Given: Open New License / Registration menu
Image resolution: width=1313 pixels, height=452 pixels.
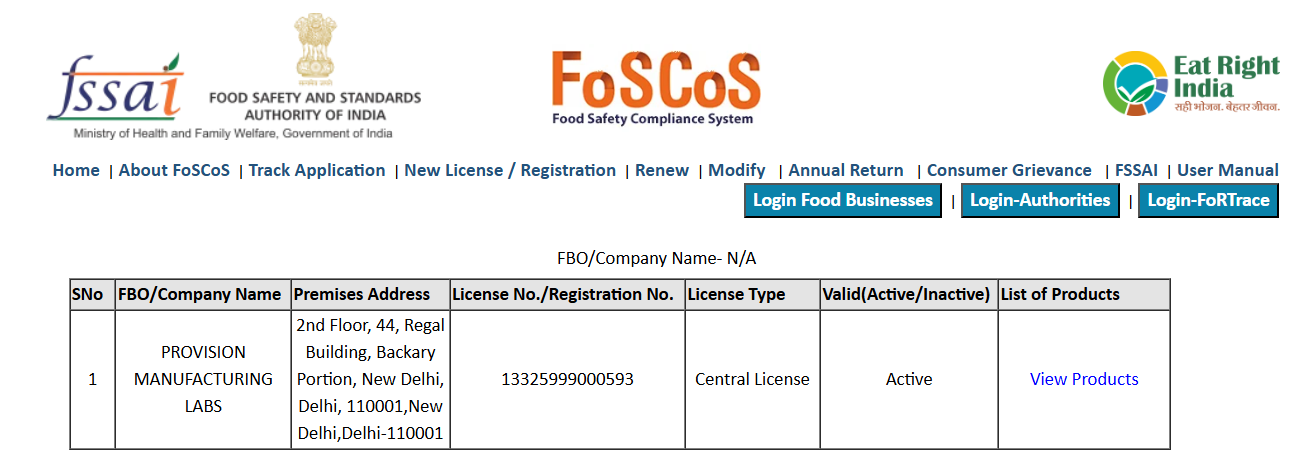Looking at the screenshot, I should (510, 170).
